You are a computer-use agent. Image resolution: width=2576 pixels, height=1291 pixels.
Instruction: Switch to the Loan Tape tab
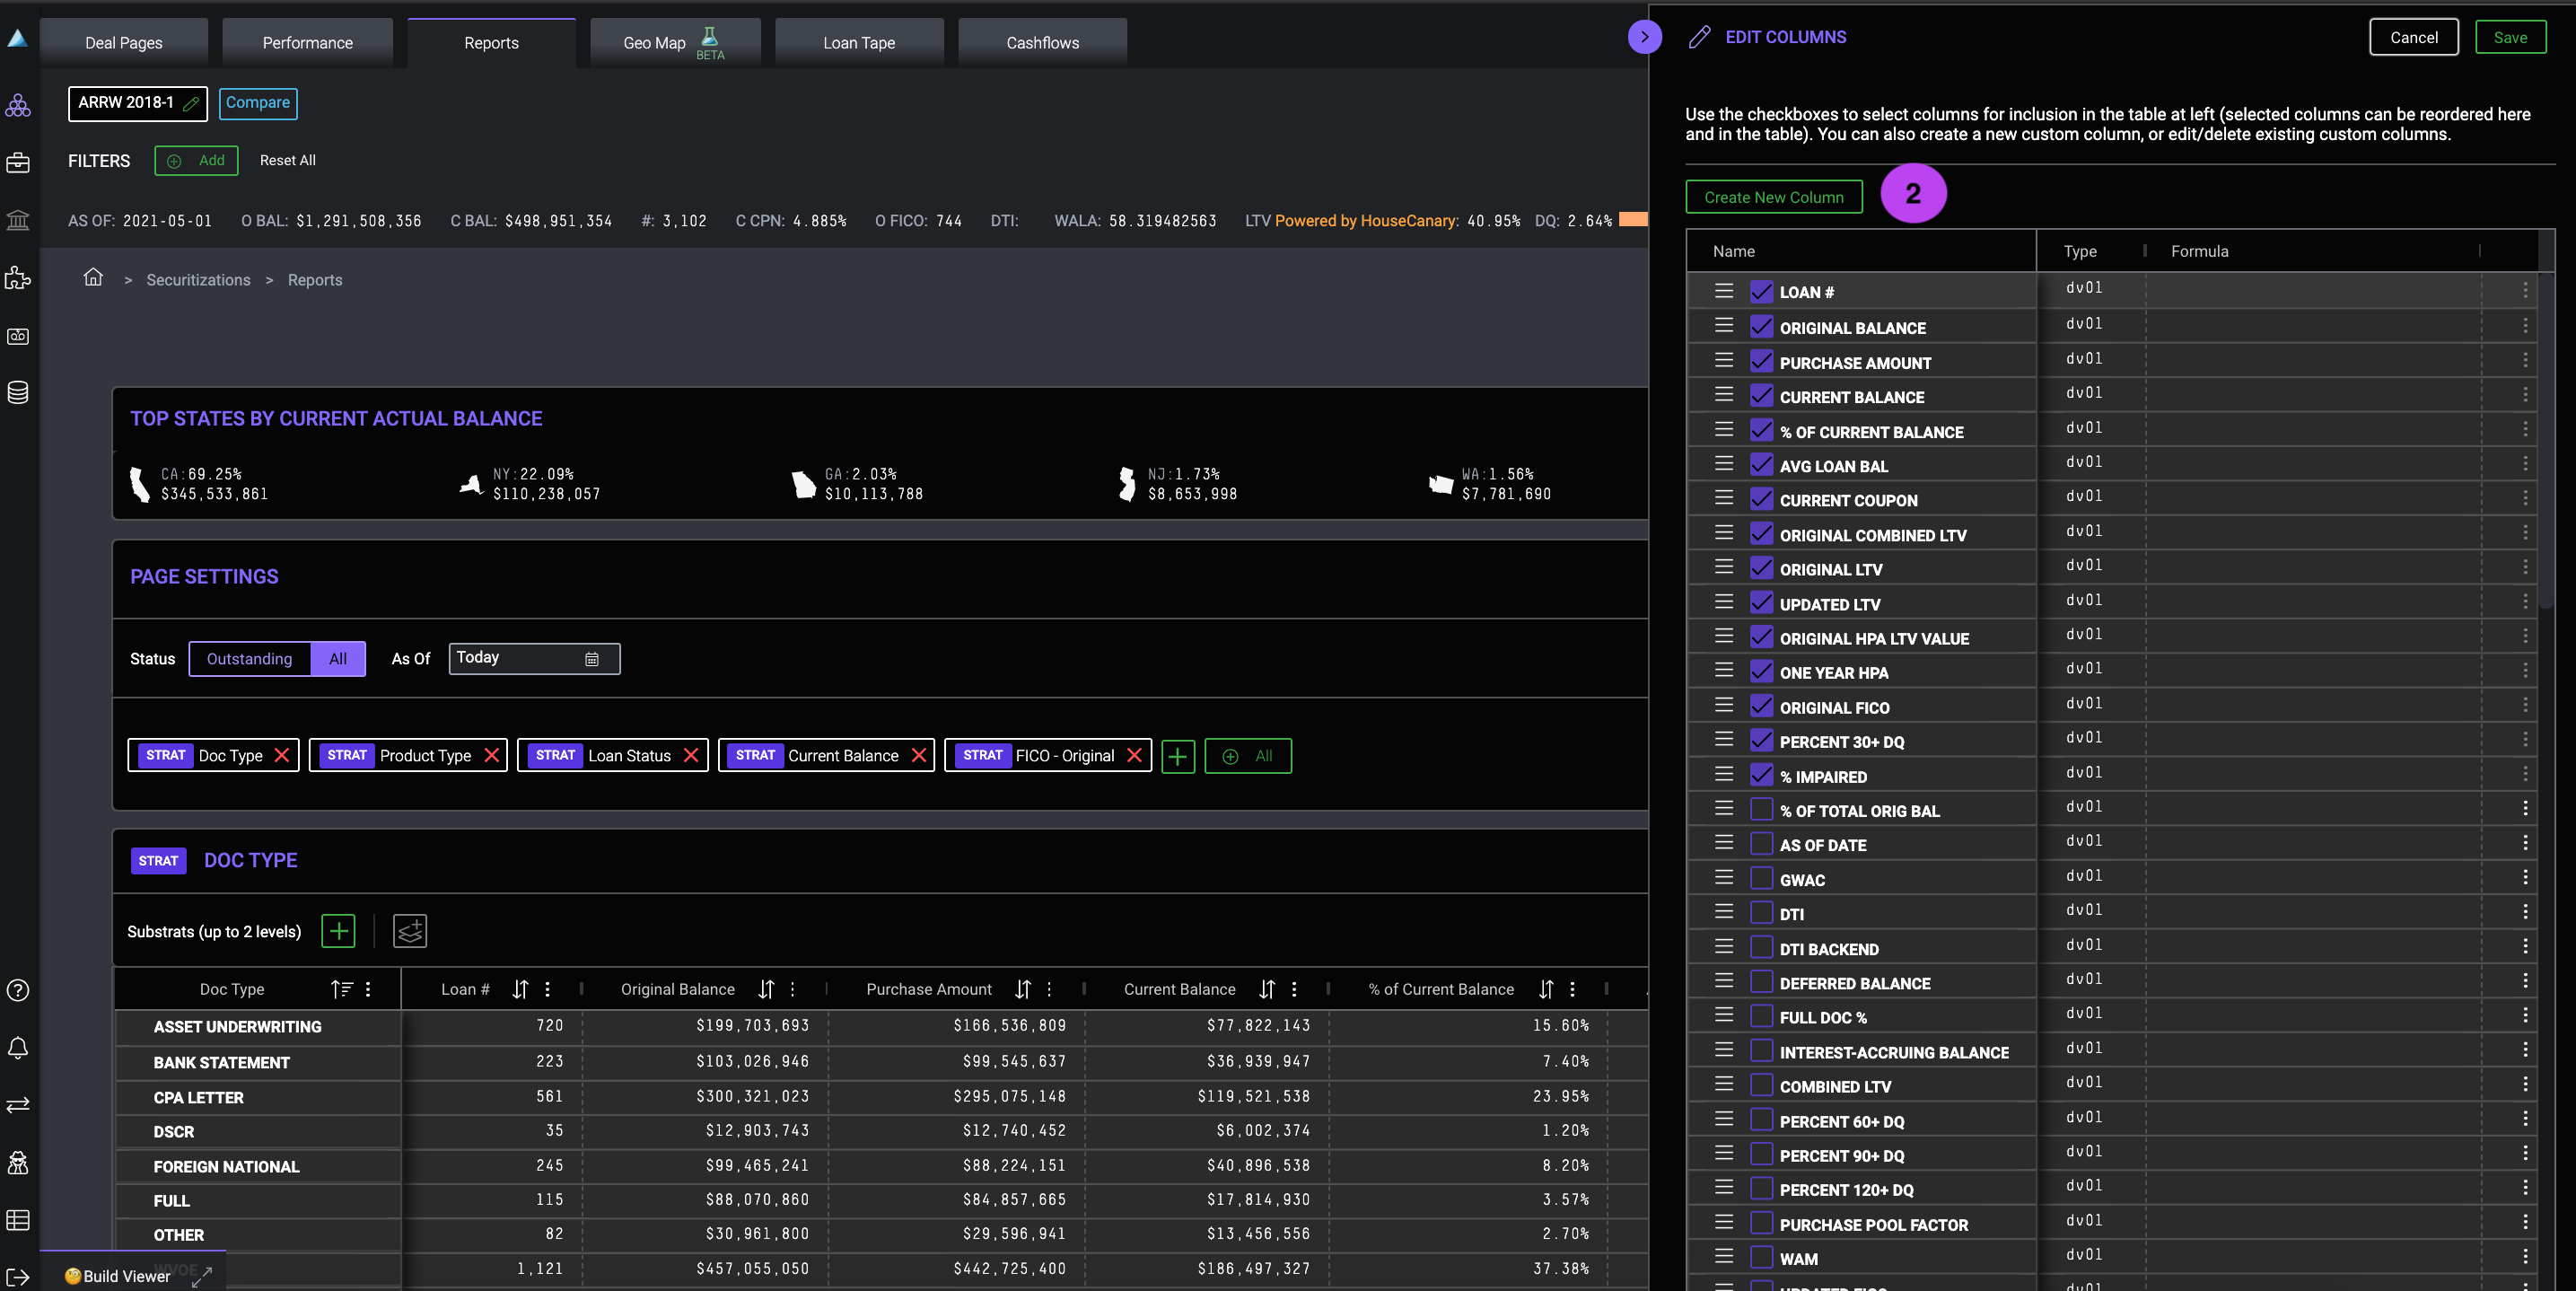point(858,43)
